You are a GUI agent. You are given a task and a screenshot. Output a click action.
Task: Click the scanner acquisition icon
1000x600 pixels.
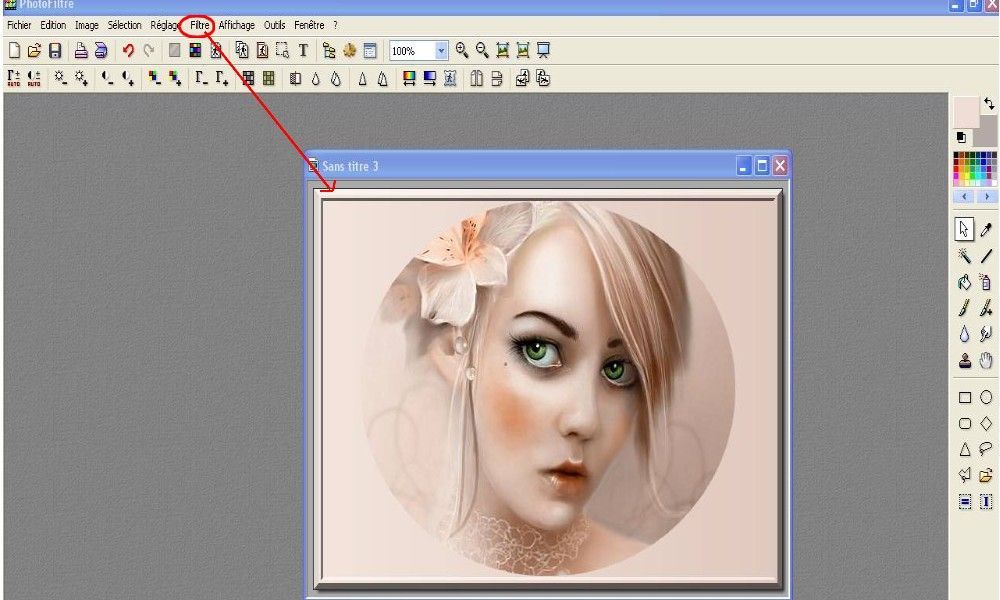[x=101, y=50]
